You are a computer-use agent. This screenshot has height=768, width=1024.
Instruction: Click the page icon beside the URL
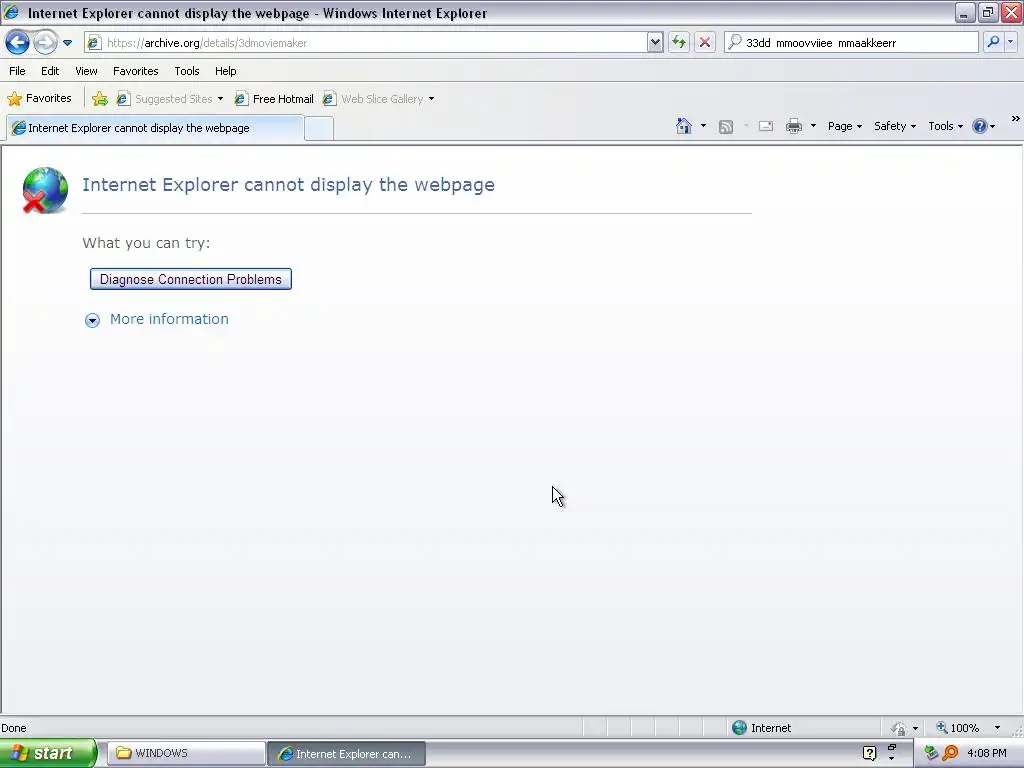tap(94, 43)
